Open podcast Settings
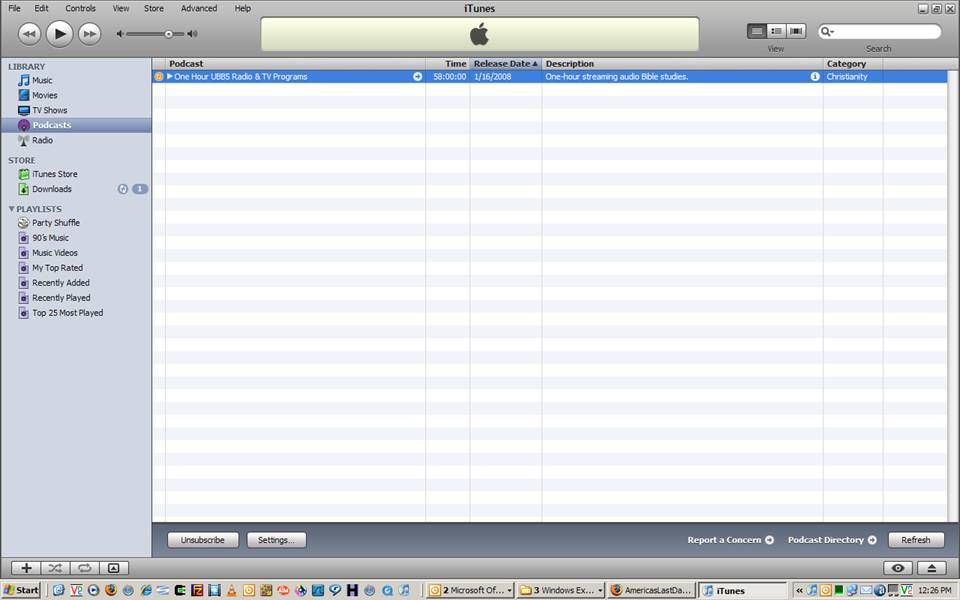This screenshot has width=960, height=600. (x=276, y=540)
